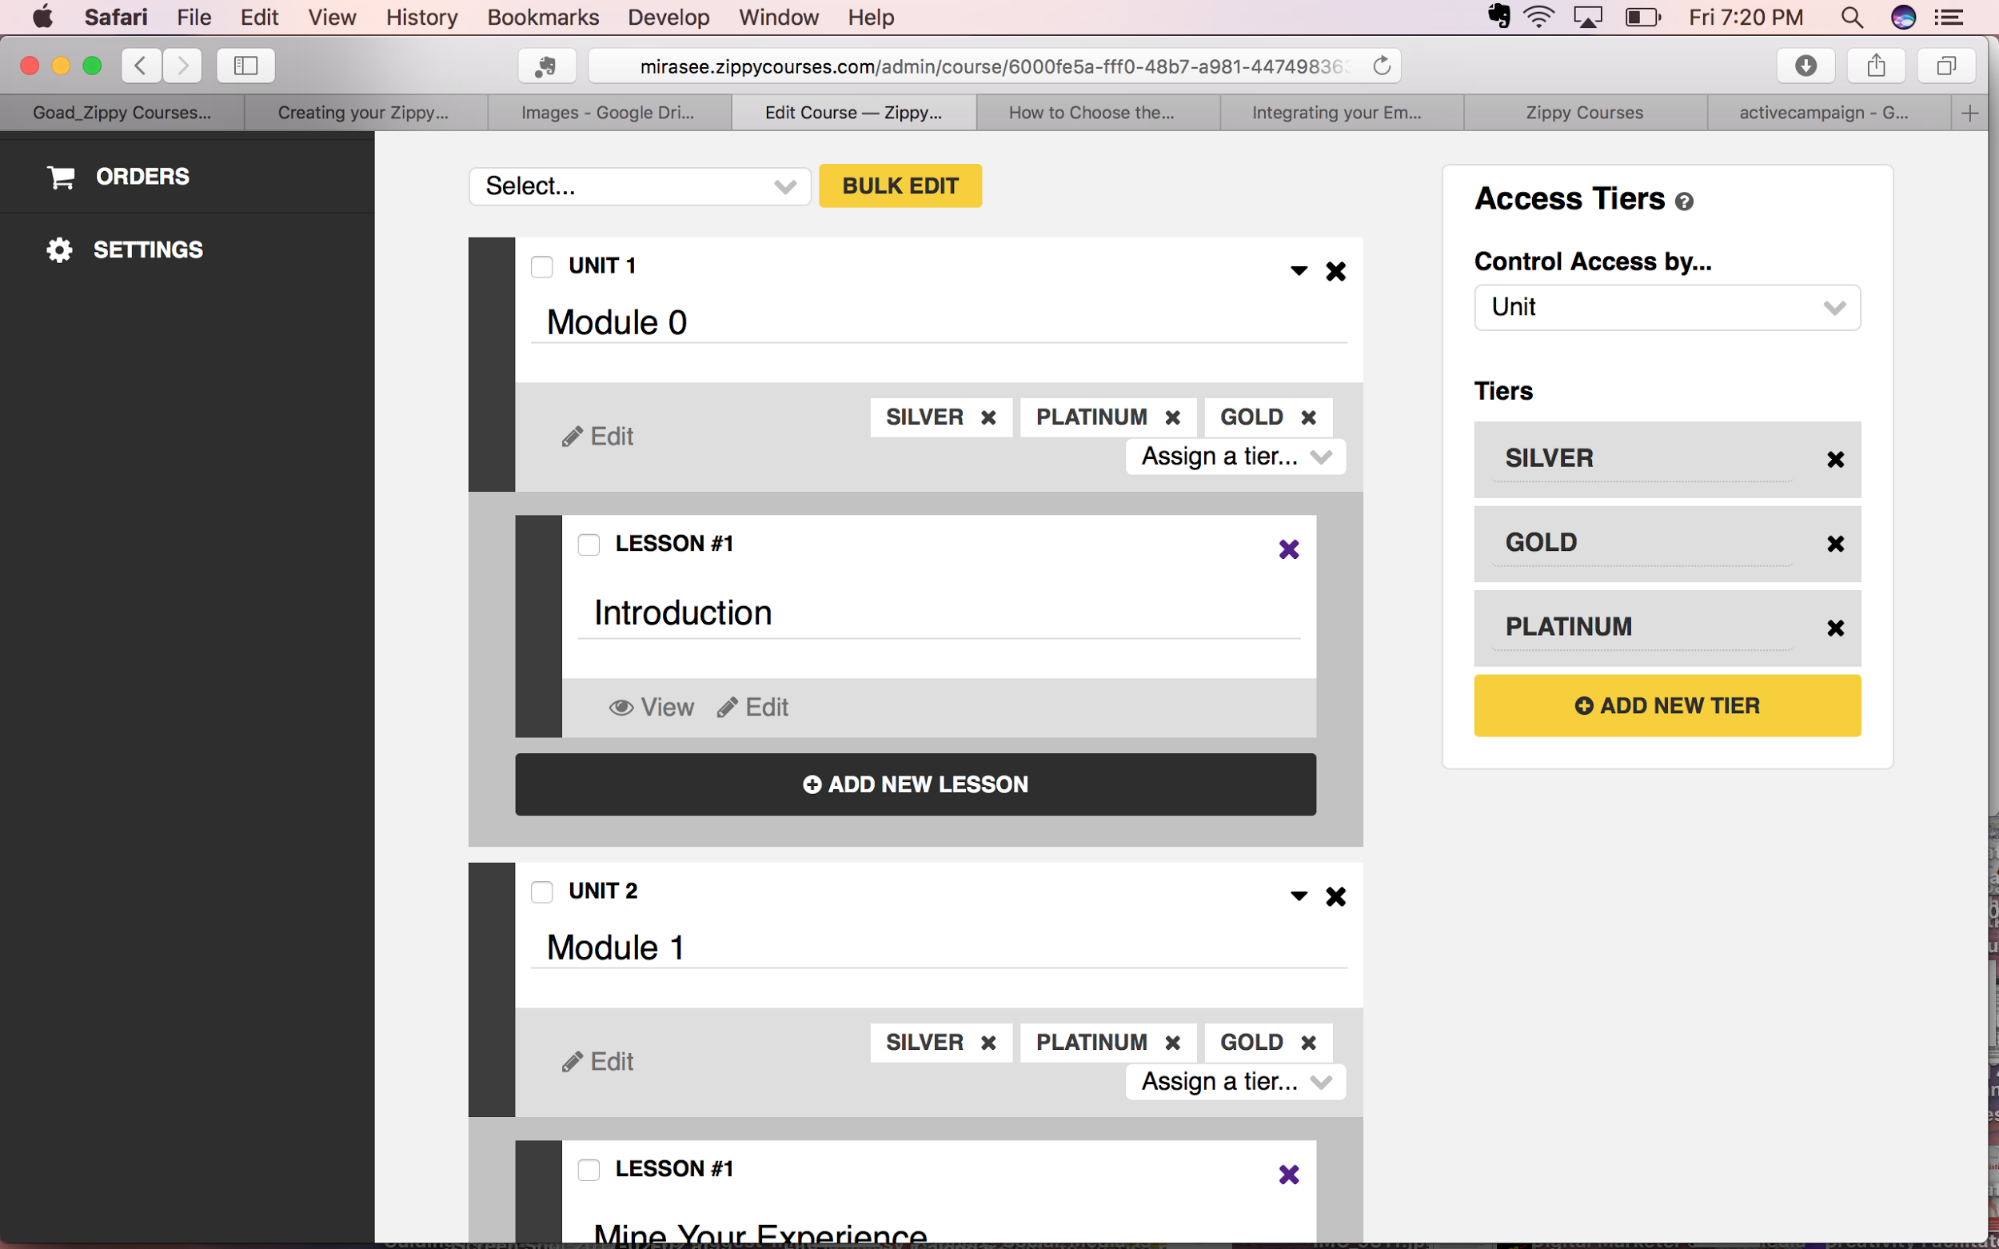Open the Apple menu
The width and height of the screenshot is (1999, 1249).
coord(42,17)
